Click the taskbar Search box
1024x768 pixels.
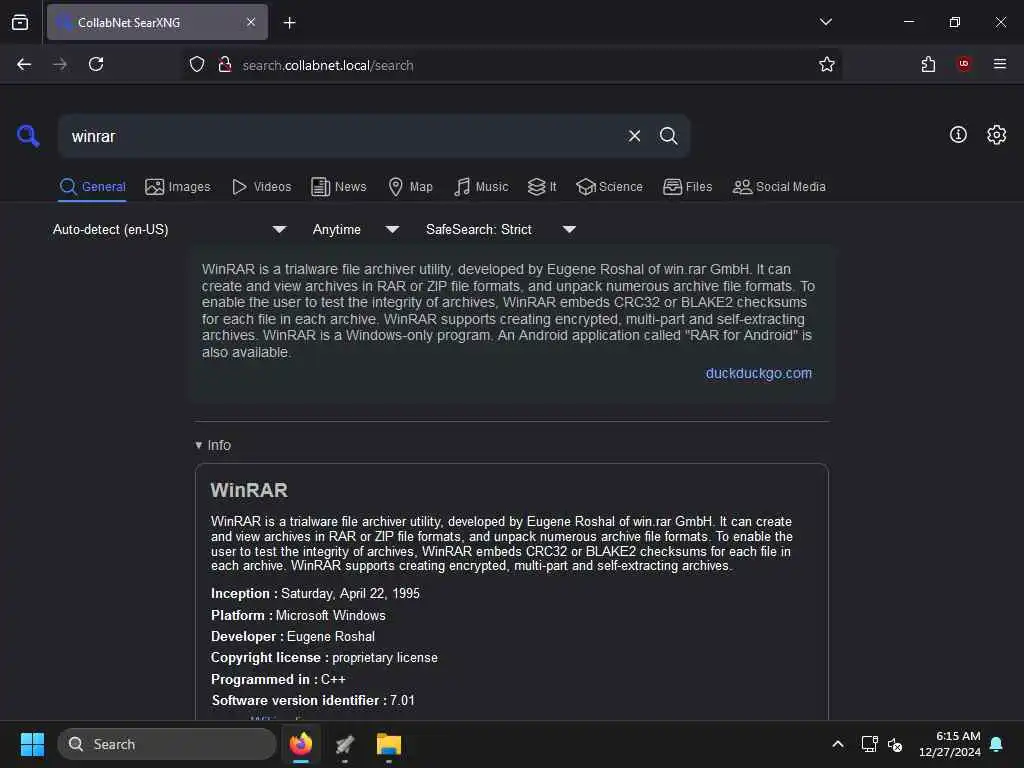[167, 744]
